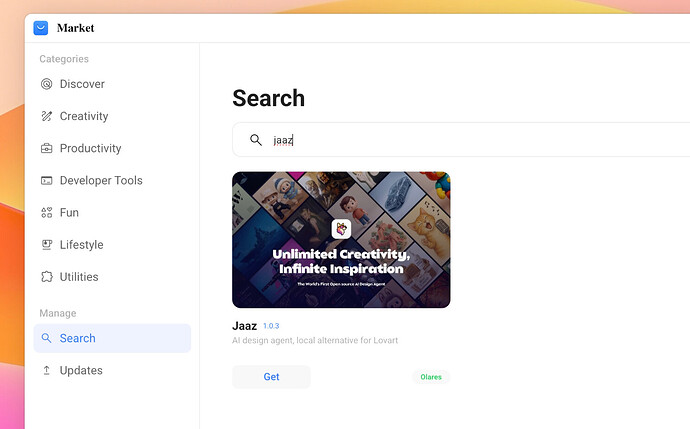This screenshot has width=690, height=429.
Task: Click the Developer Tools terminal icon
Action: tap(46, 180)
